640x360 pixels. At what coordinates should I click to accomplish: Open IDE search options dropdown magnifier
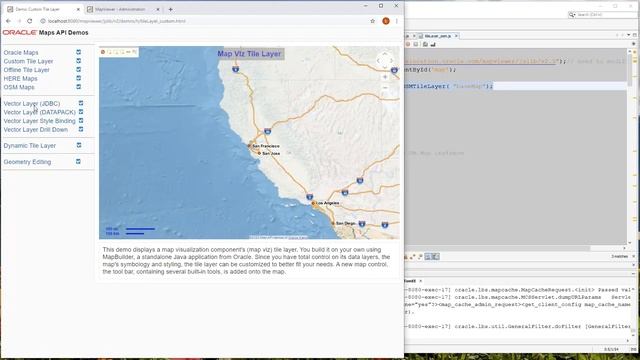pyautogui.click(x=572, y=15)
